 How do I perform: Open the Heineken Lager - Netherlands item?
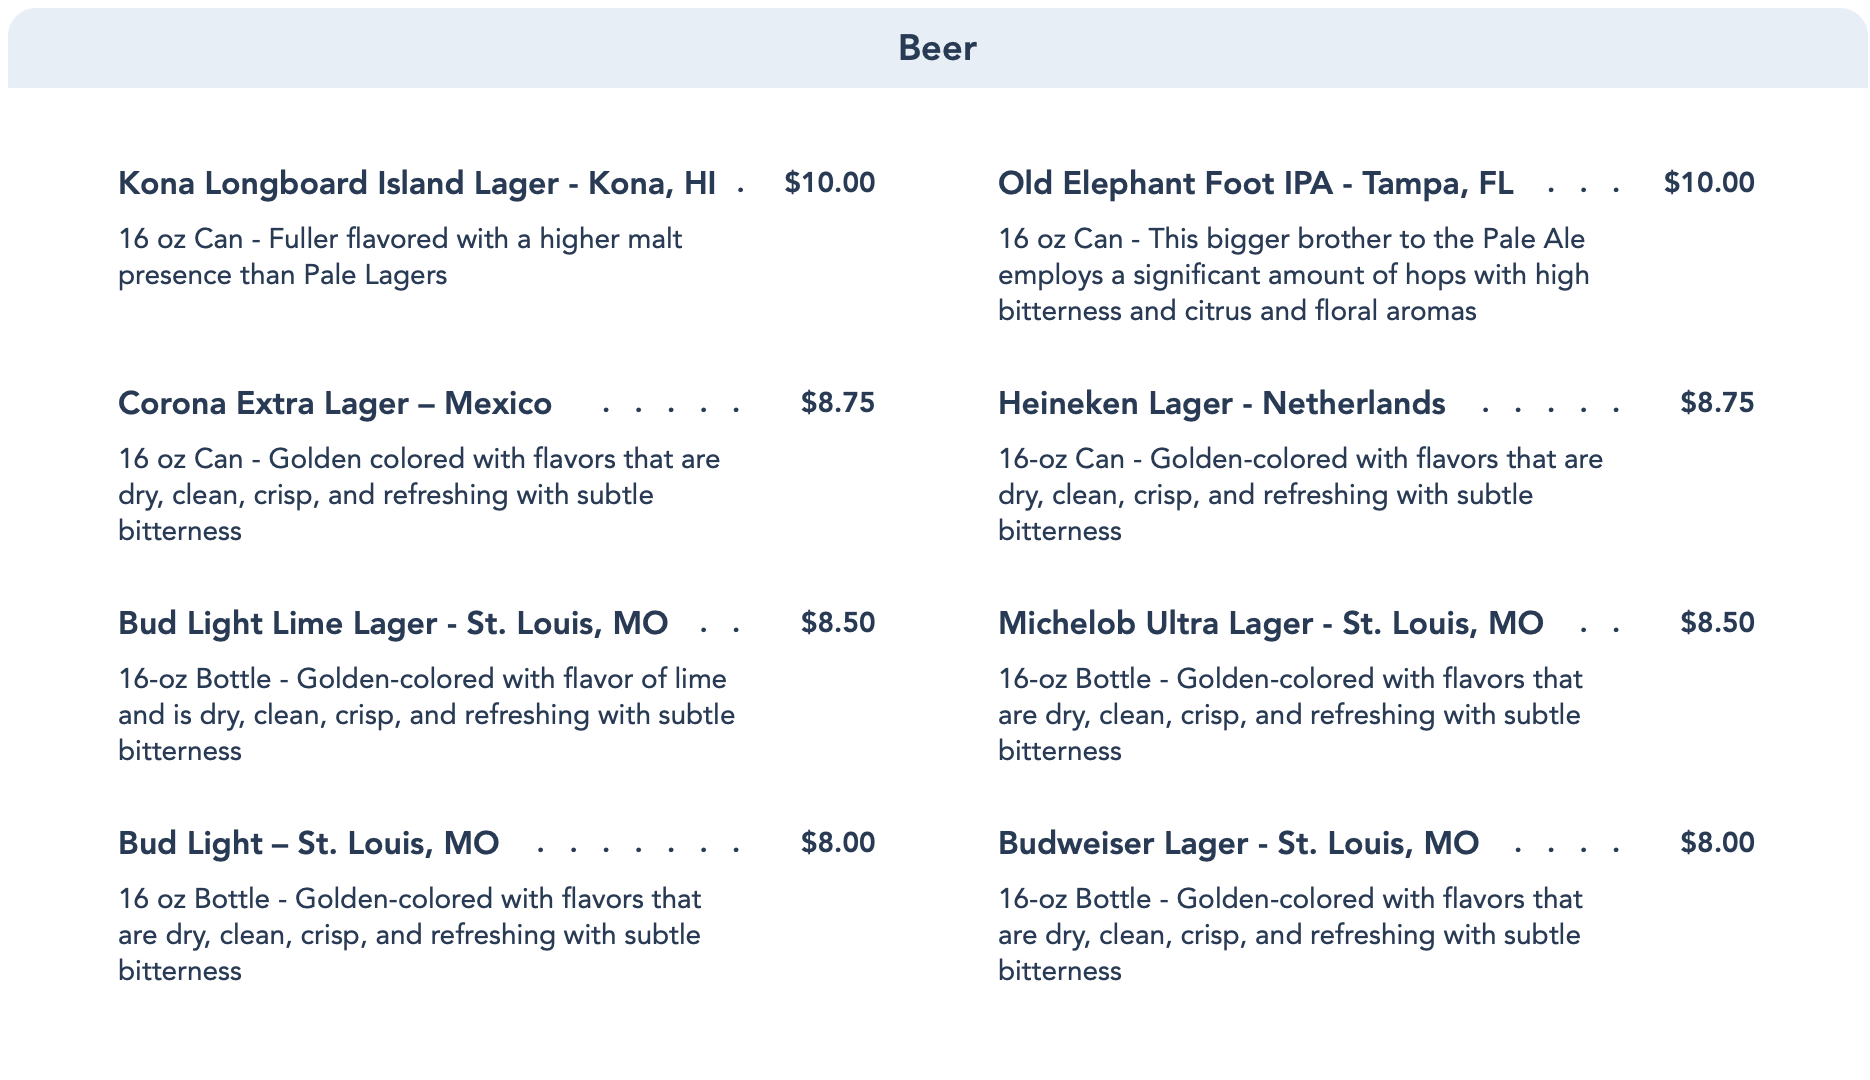click(1221, 404)
